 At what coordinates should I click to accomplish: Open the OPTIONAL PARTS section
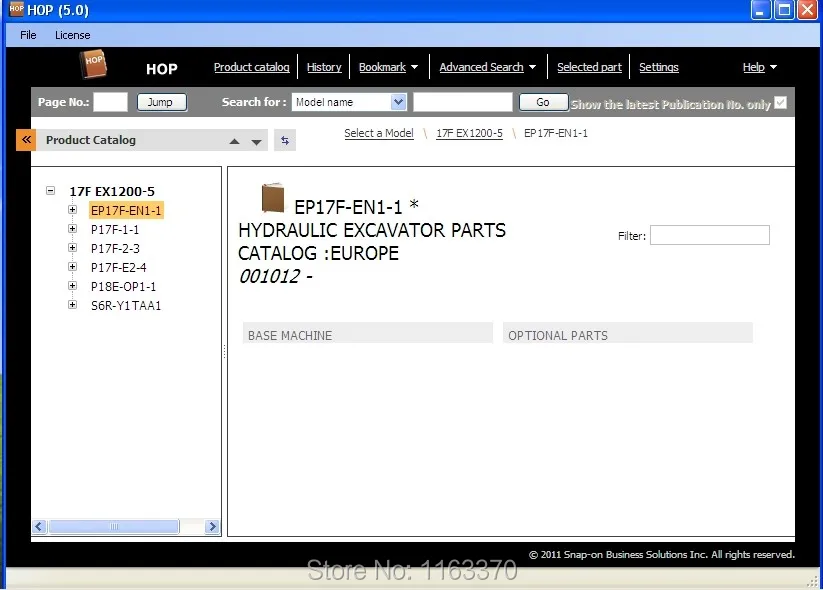628,333
